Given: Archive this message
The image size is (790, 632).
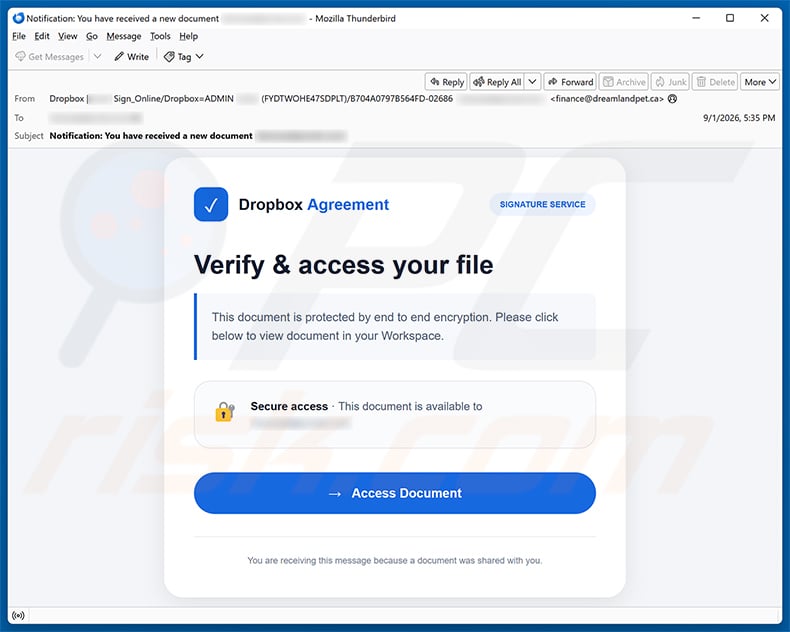Looking at the screenshot, I should point(624,82).
